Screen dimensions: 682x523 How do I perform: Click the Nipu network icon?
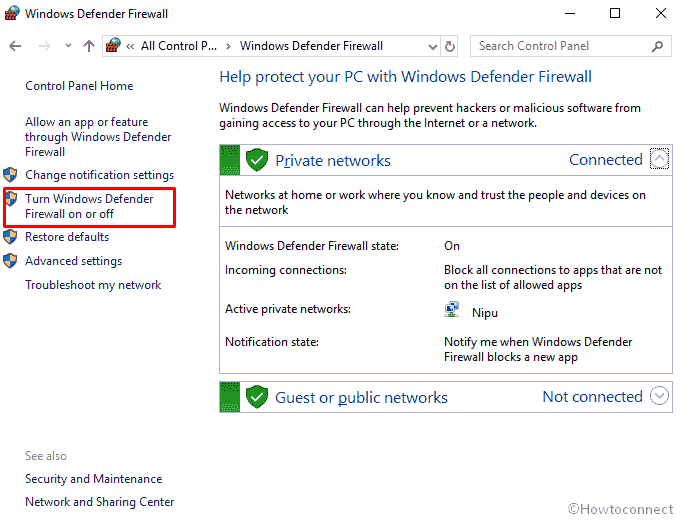pyautogui.click(x=452, y=309)
